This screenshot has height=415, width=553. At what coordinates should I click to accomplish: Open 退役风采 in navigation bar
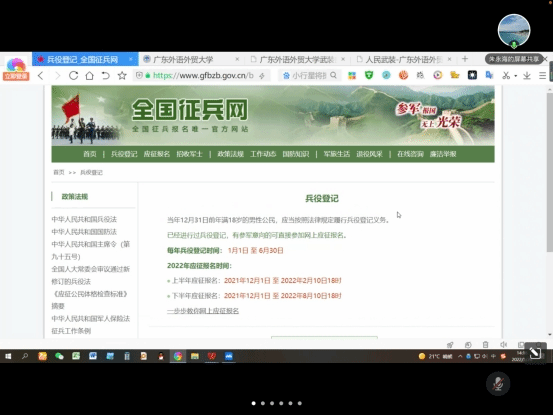tap(369, 154)
